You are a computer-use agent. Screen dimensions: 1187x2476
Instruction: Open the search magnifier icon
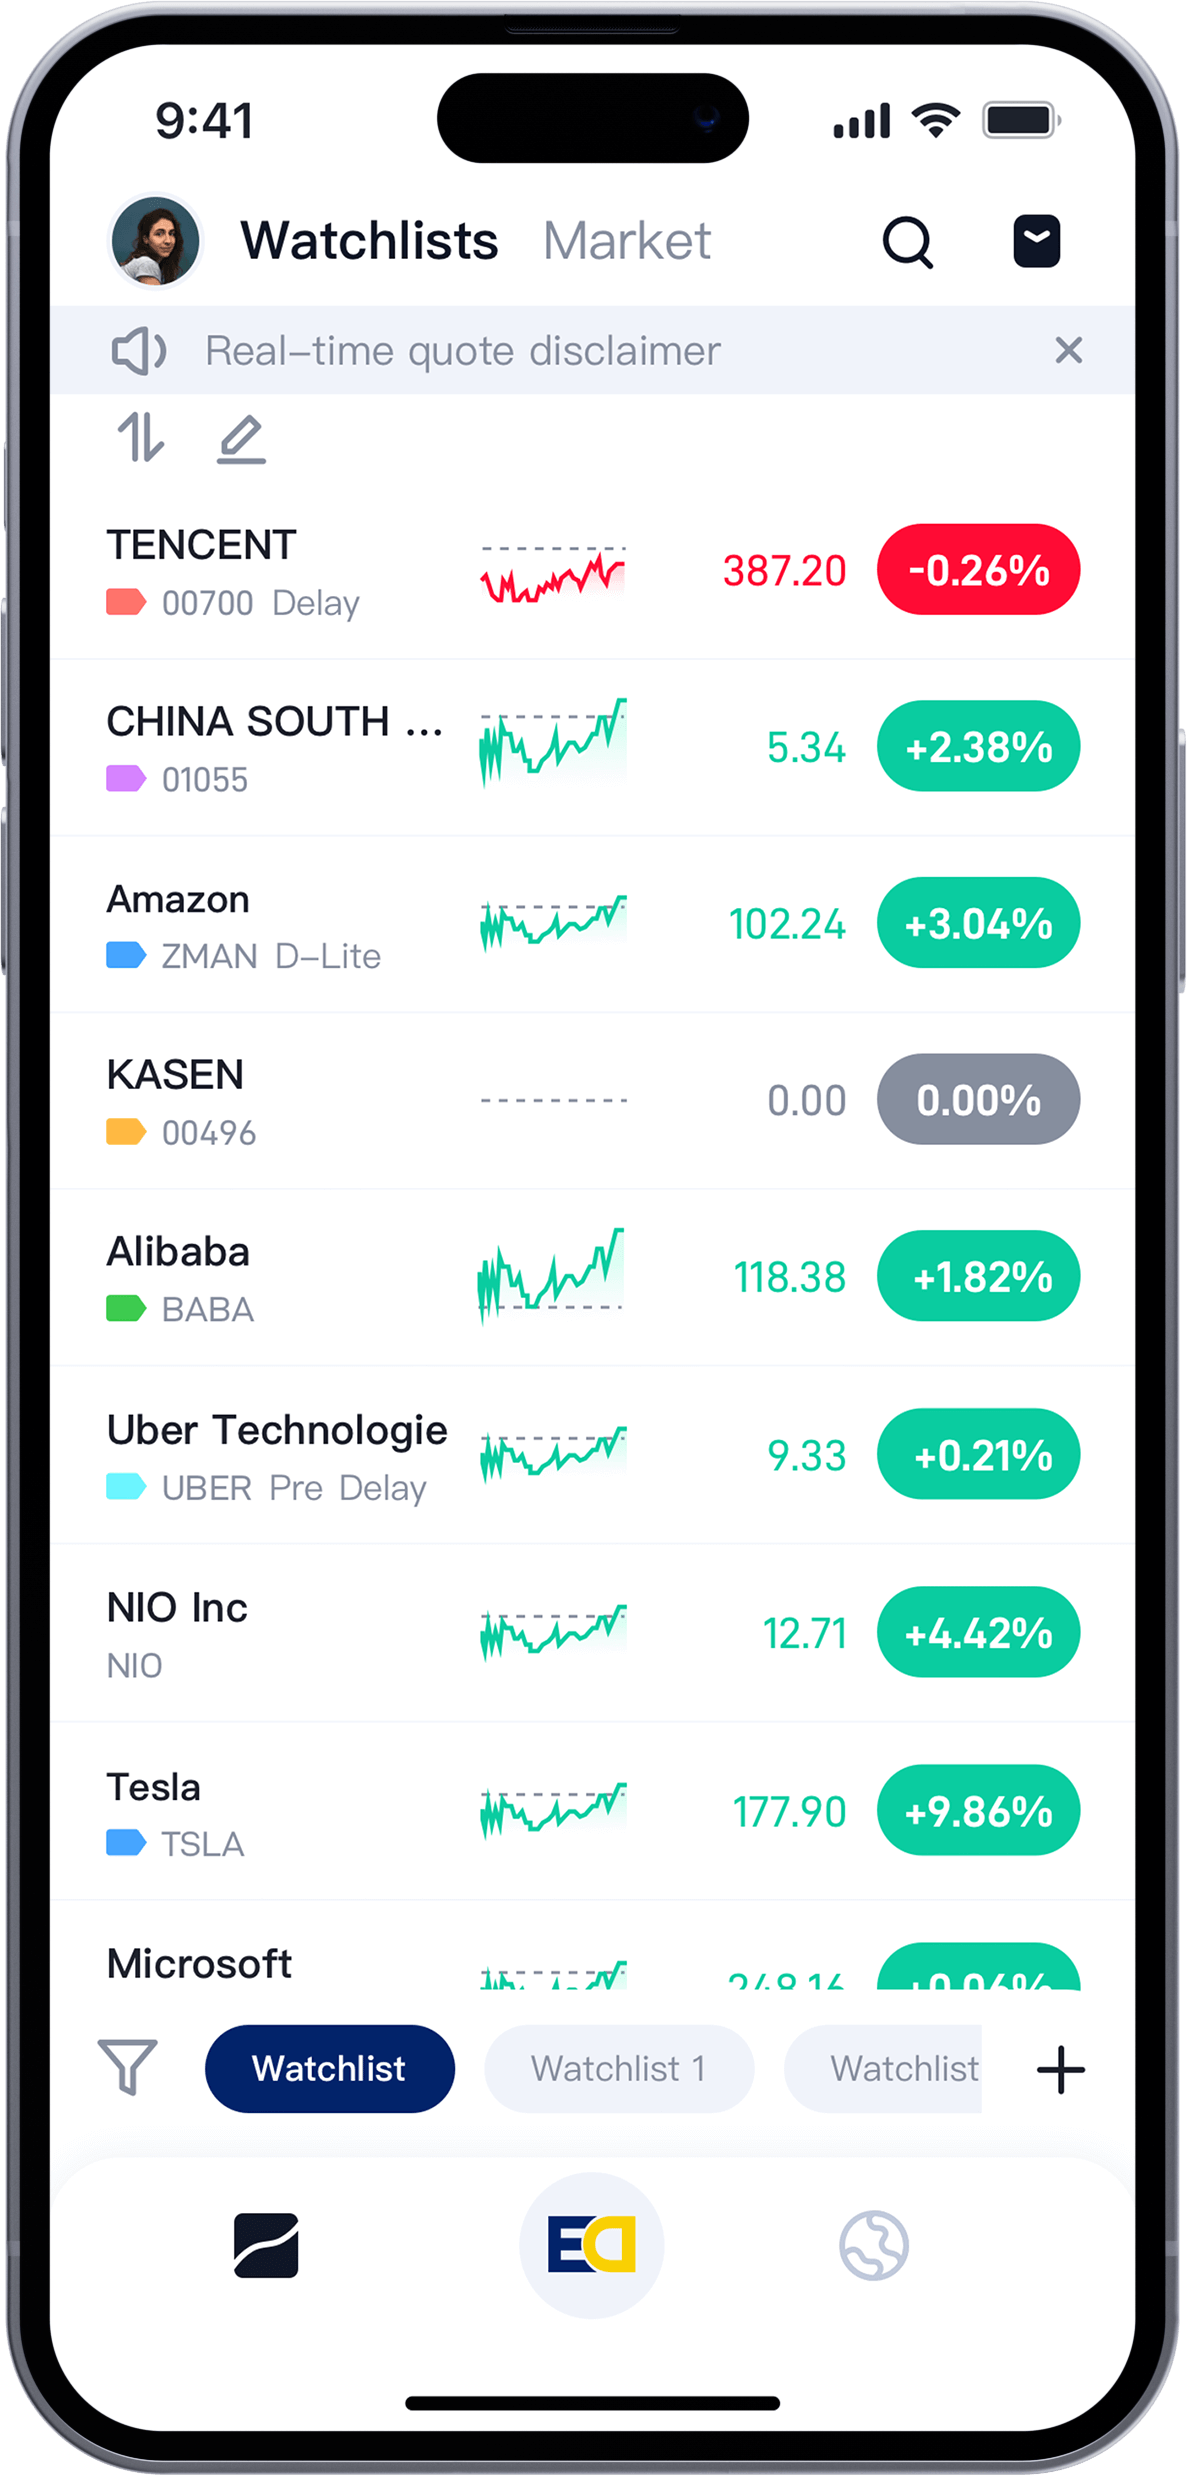907,242
